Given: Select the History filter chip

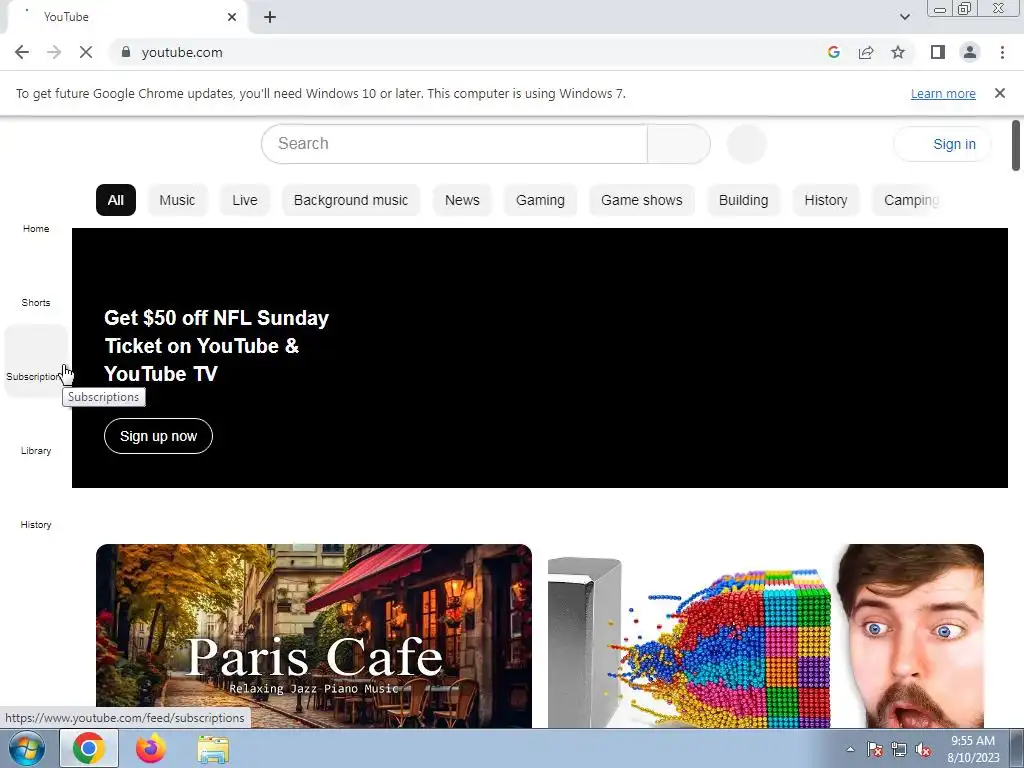Looking at the screenshot, I should point(825,200).
